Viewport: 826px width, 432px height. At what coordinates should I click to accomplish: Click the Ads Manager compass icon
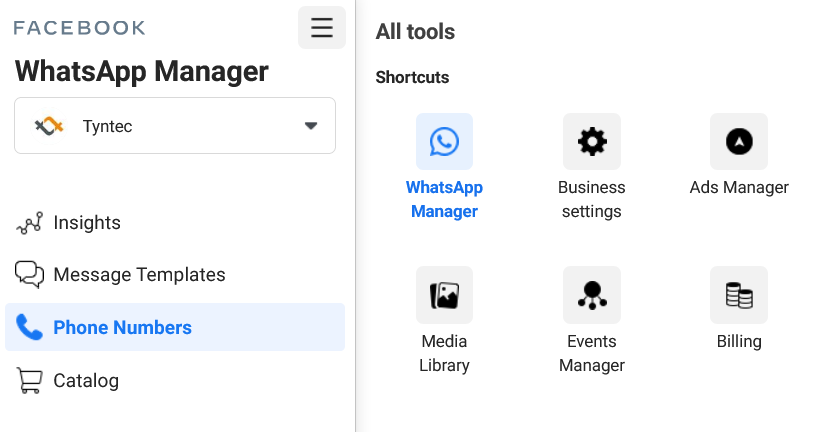(739, 141)
